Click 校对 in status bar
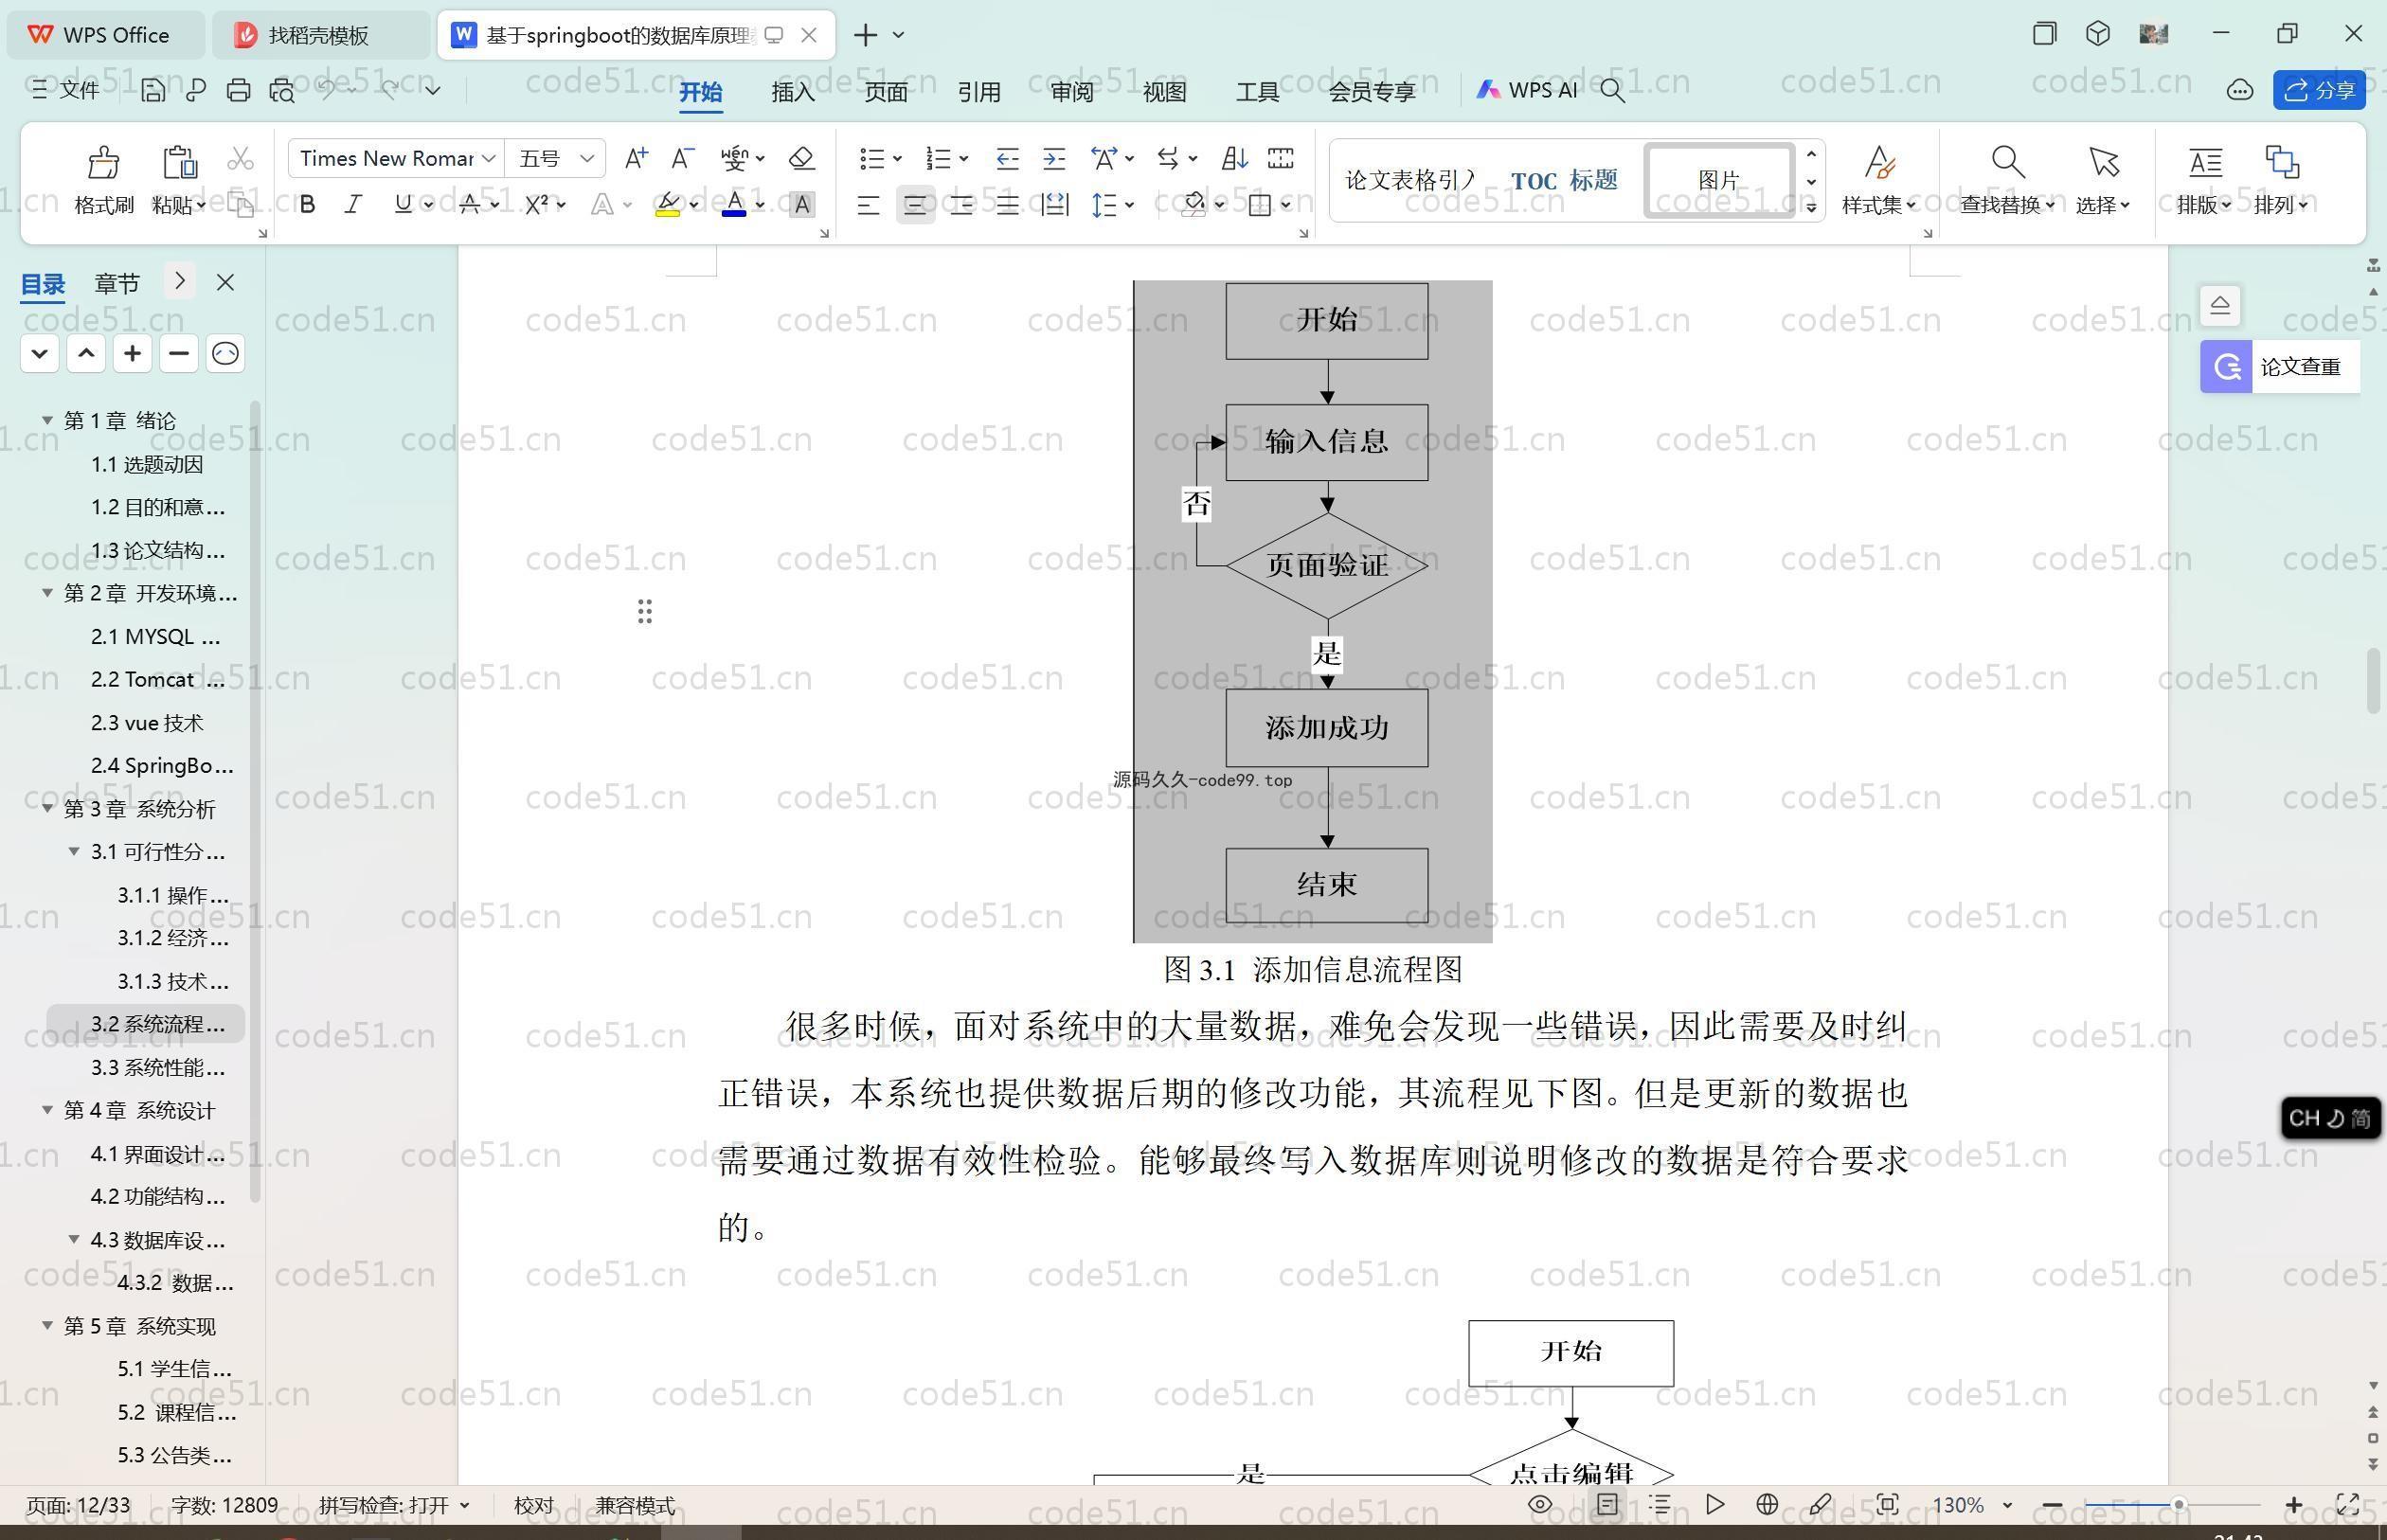The height and width of the screenshot is (1540, 2387). tap(533, 1505)
